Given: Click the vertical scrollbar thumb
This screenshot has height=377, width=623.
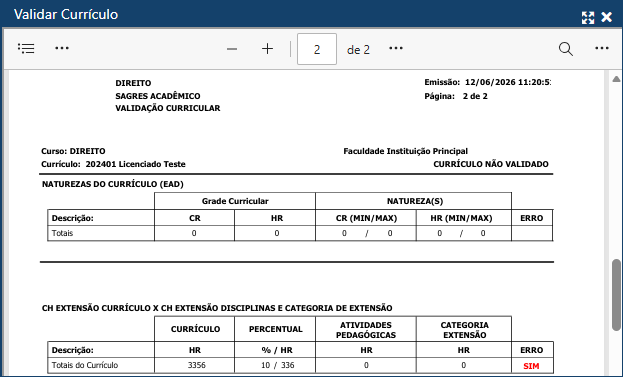Looking at the screenshot, I should (616, 295).
